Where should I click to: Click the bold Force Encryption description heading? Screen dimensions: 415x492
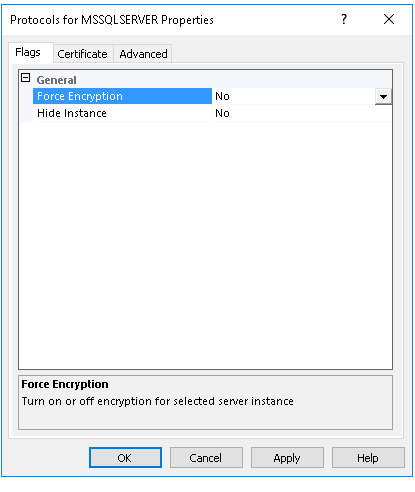point(65,384)
